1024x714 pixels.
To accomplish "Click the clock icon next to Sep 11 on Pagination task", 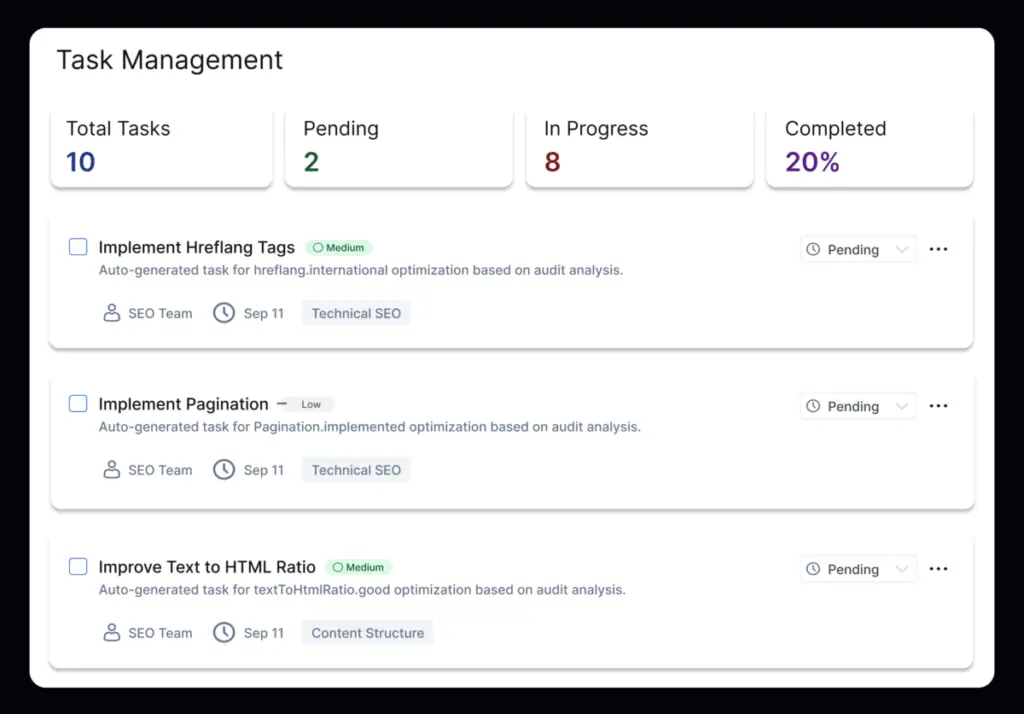I will 222,469.
